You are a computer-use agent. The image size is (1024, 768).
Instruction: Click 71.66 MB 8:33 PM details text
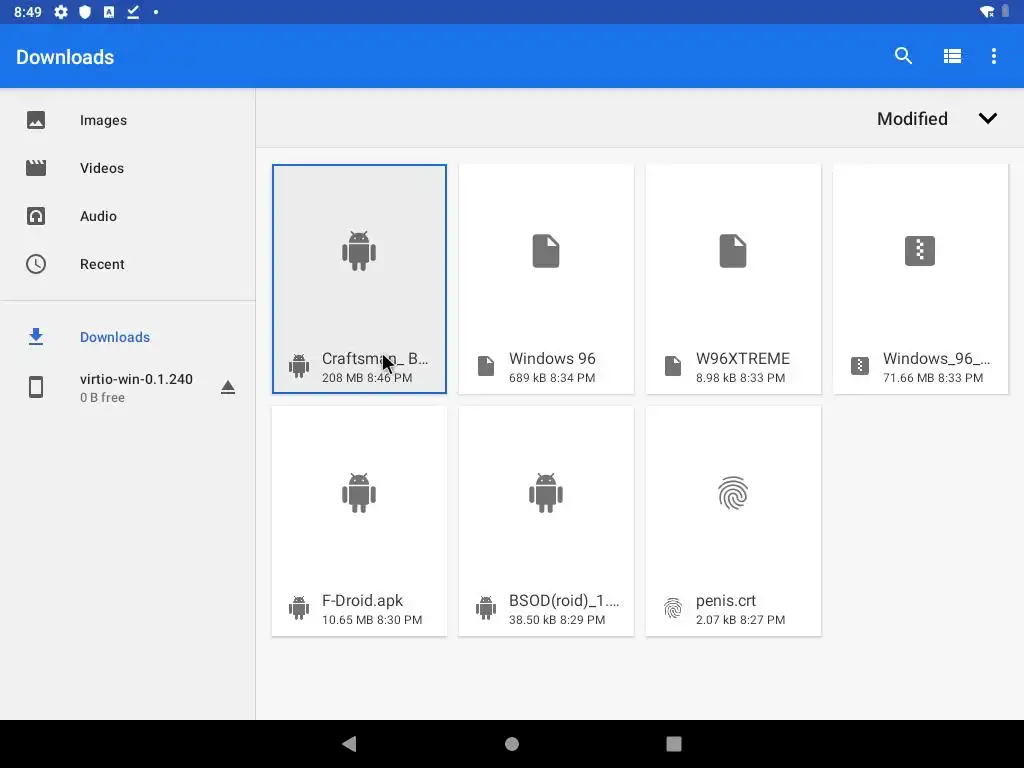click(x=933, y=377)
